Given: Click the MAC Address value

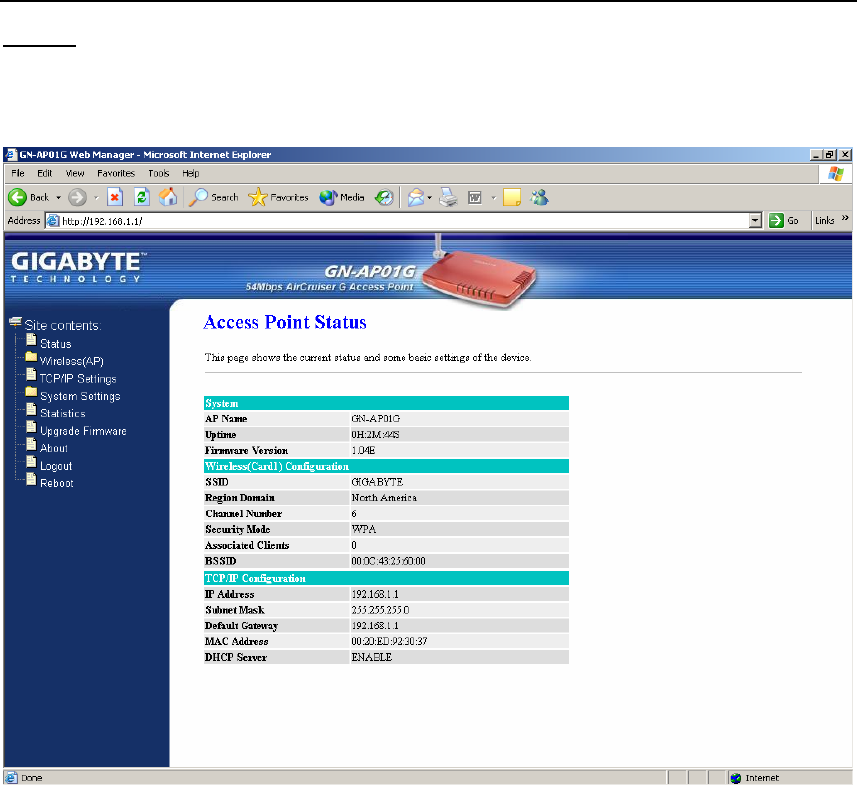Looking at the screenshot, I should 389,641.
